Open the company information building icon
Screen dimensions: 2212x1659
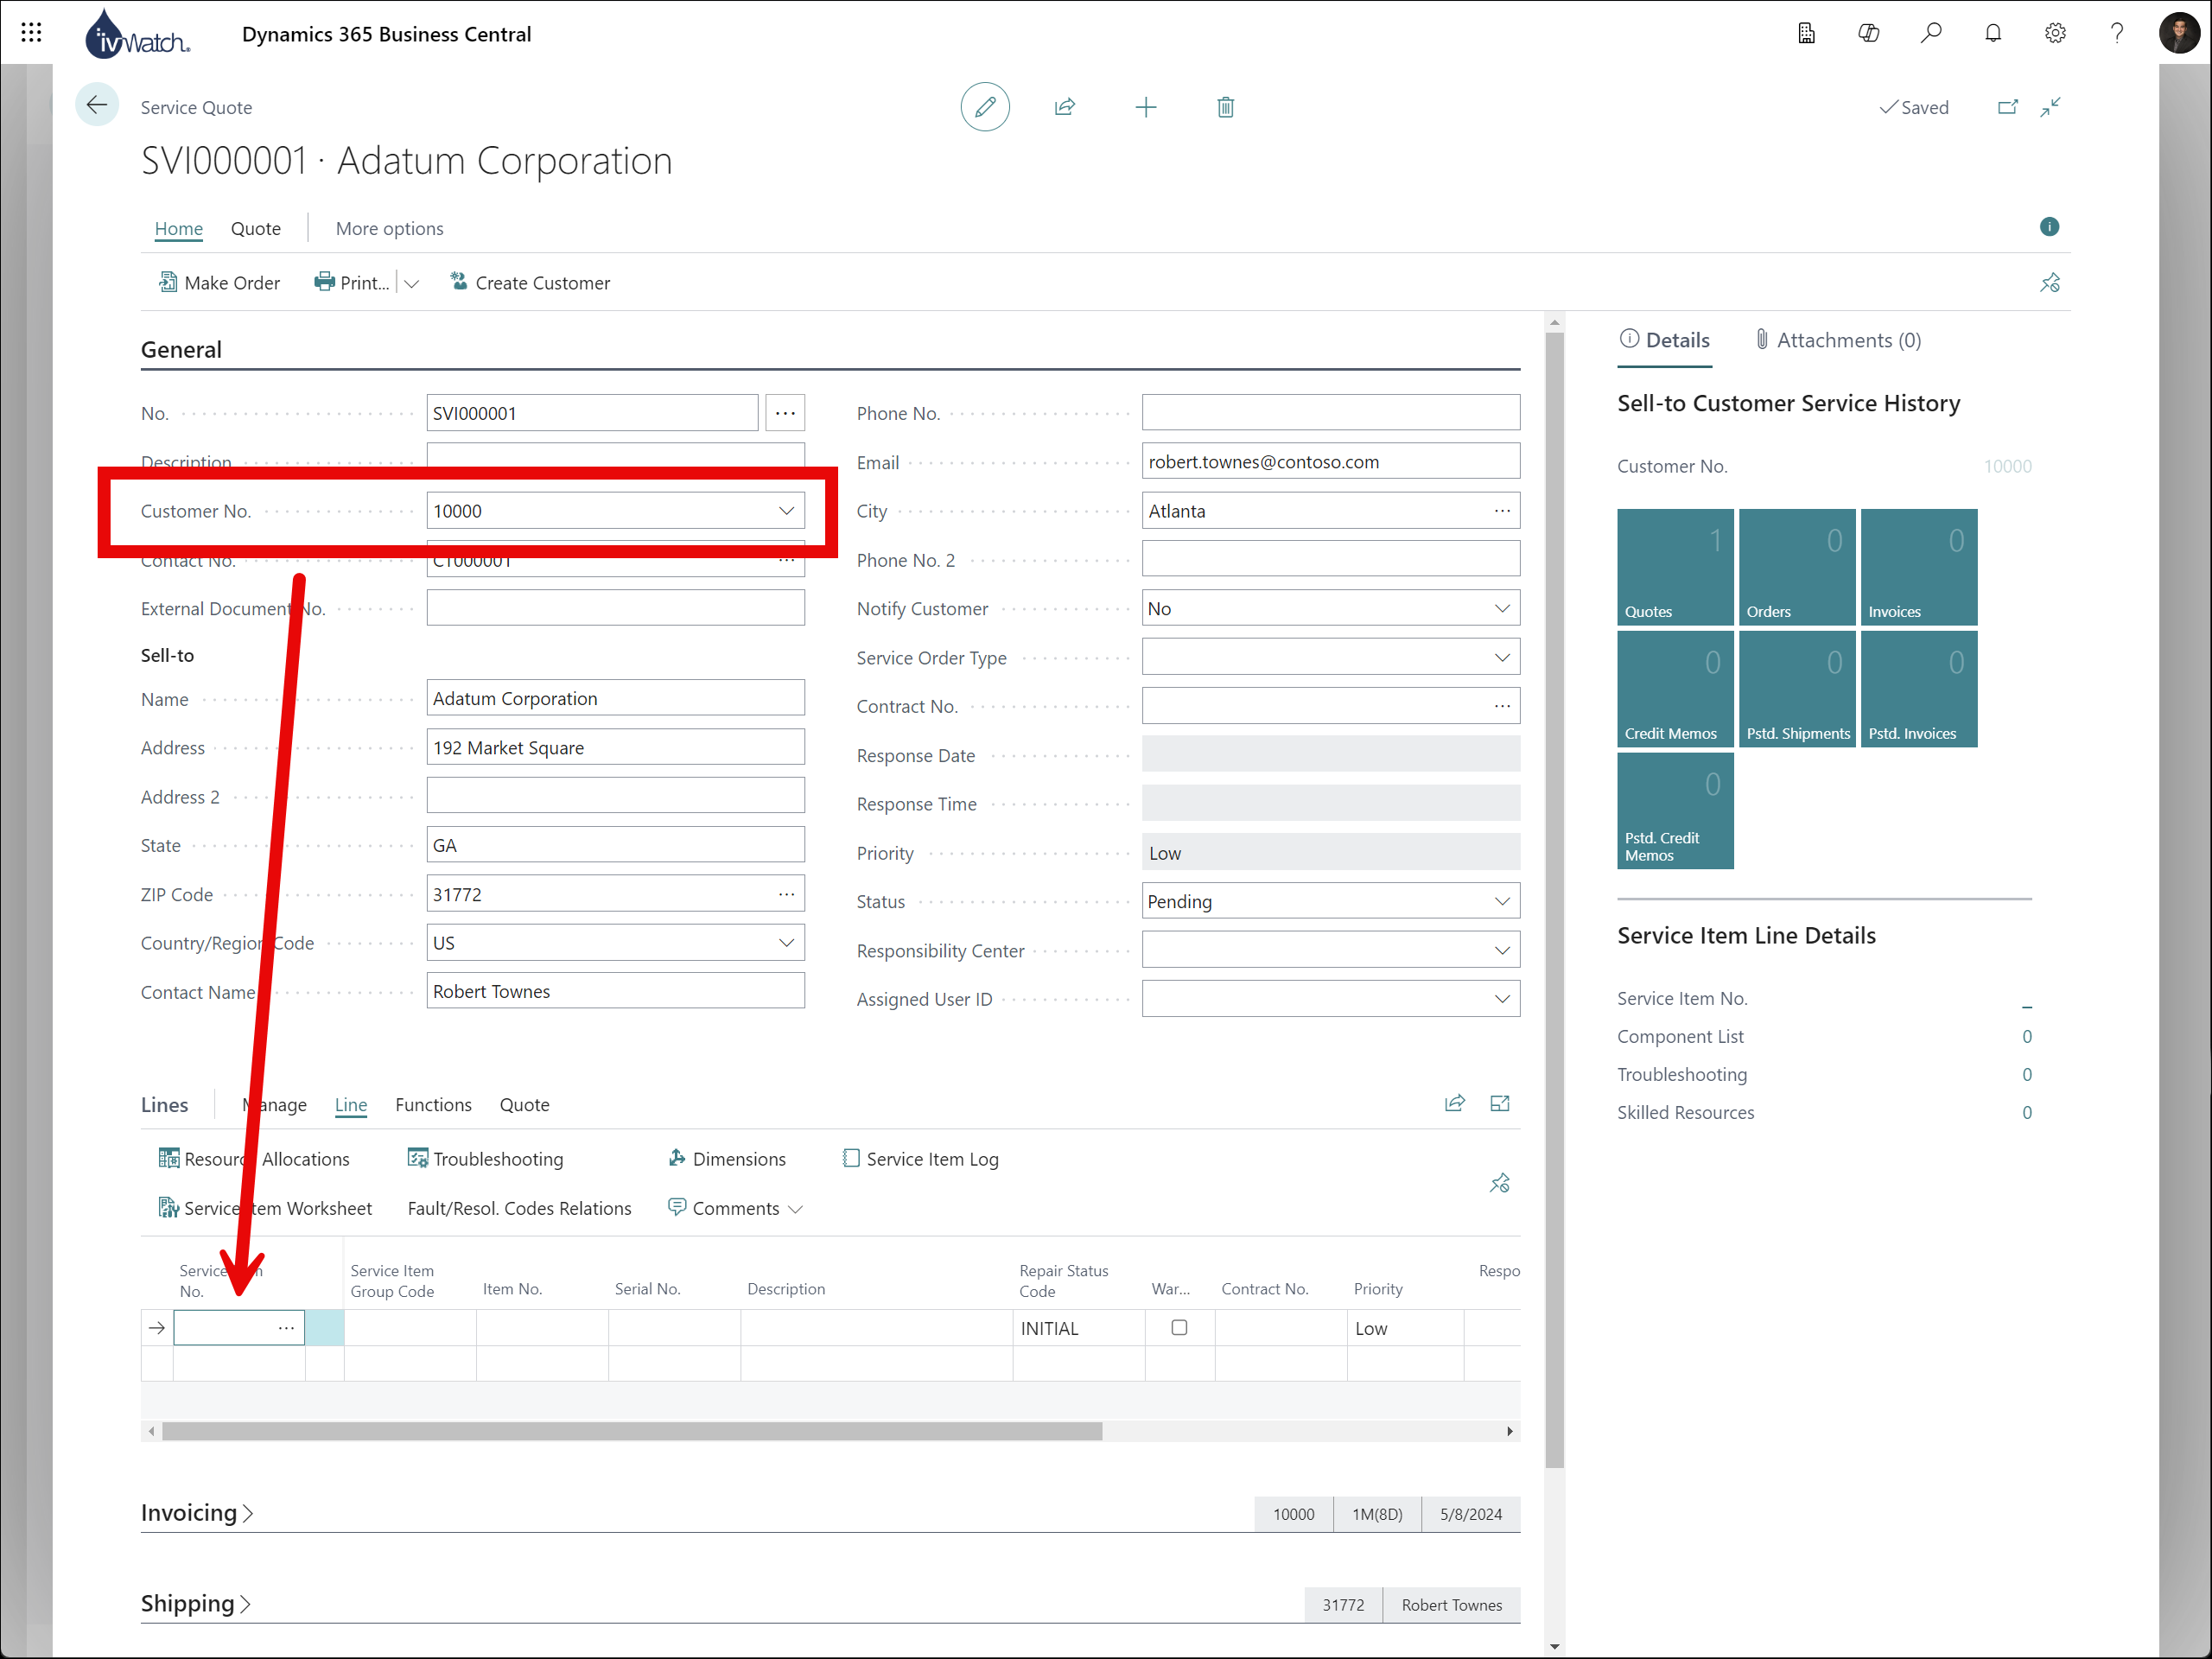pos(1806,33)
